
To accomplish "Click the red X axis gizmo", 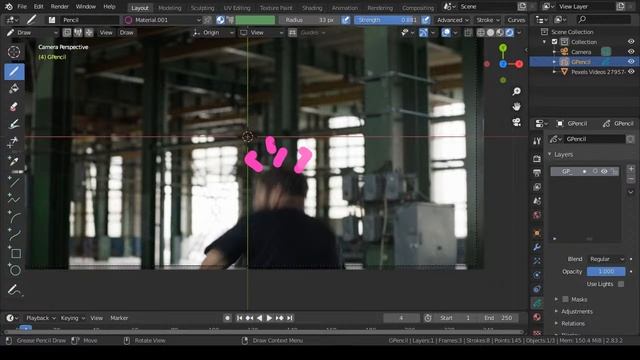I will coord(519,64).
